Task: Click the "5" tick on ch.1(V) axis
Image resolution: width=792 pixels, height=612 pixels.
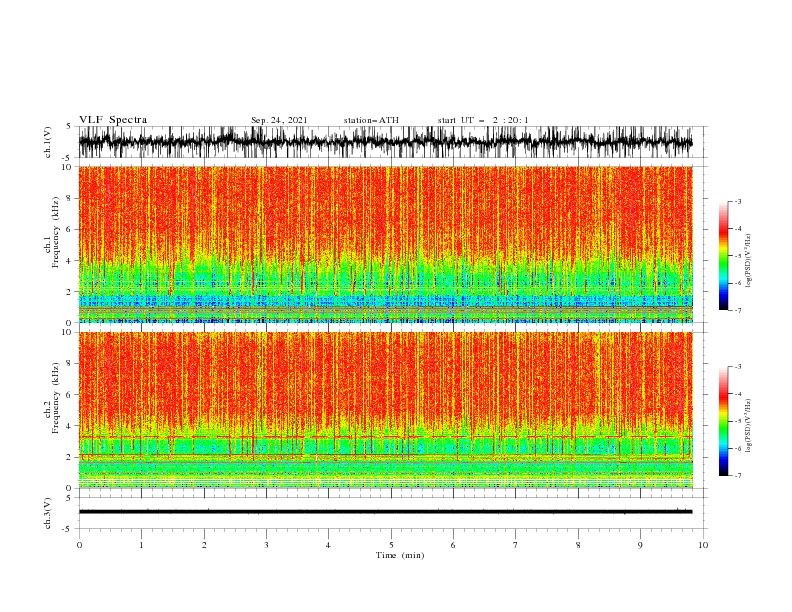Action: click(x=70, y=126)
